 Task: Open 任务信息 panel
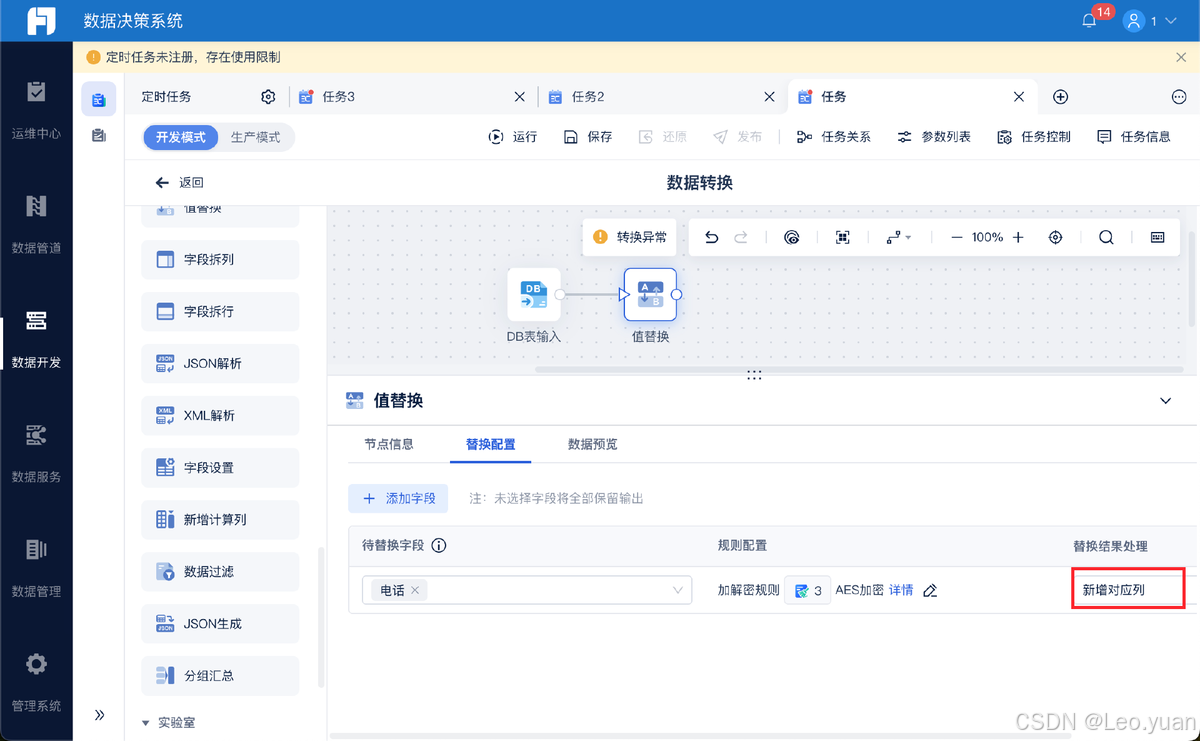1134,137
